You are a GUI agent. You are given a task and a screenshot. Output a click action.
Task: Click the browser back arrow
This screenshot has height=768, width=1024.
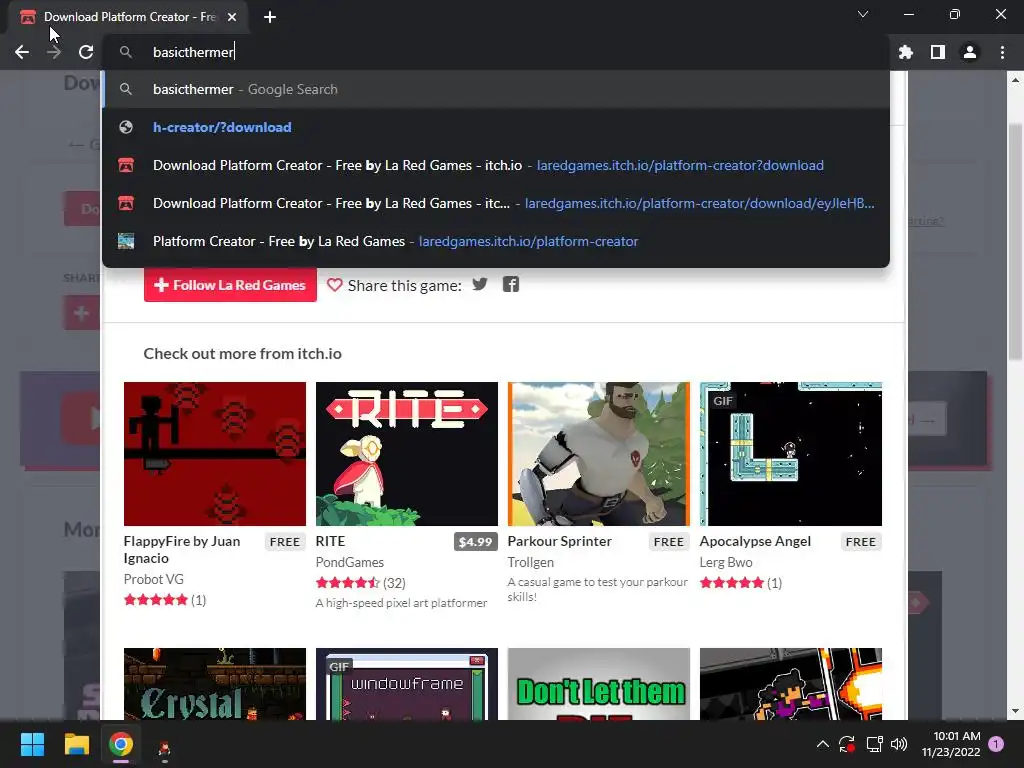pos(22,52)
